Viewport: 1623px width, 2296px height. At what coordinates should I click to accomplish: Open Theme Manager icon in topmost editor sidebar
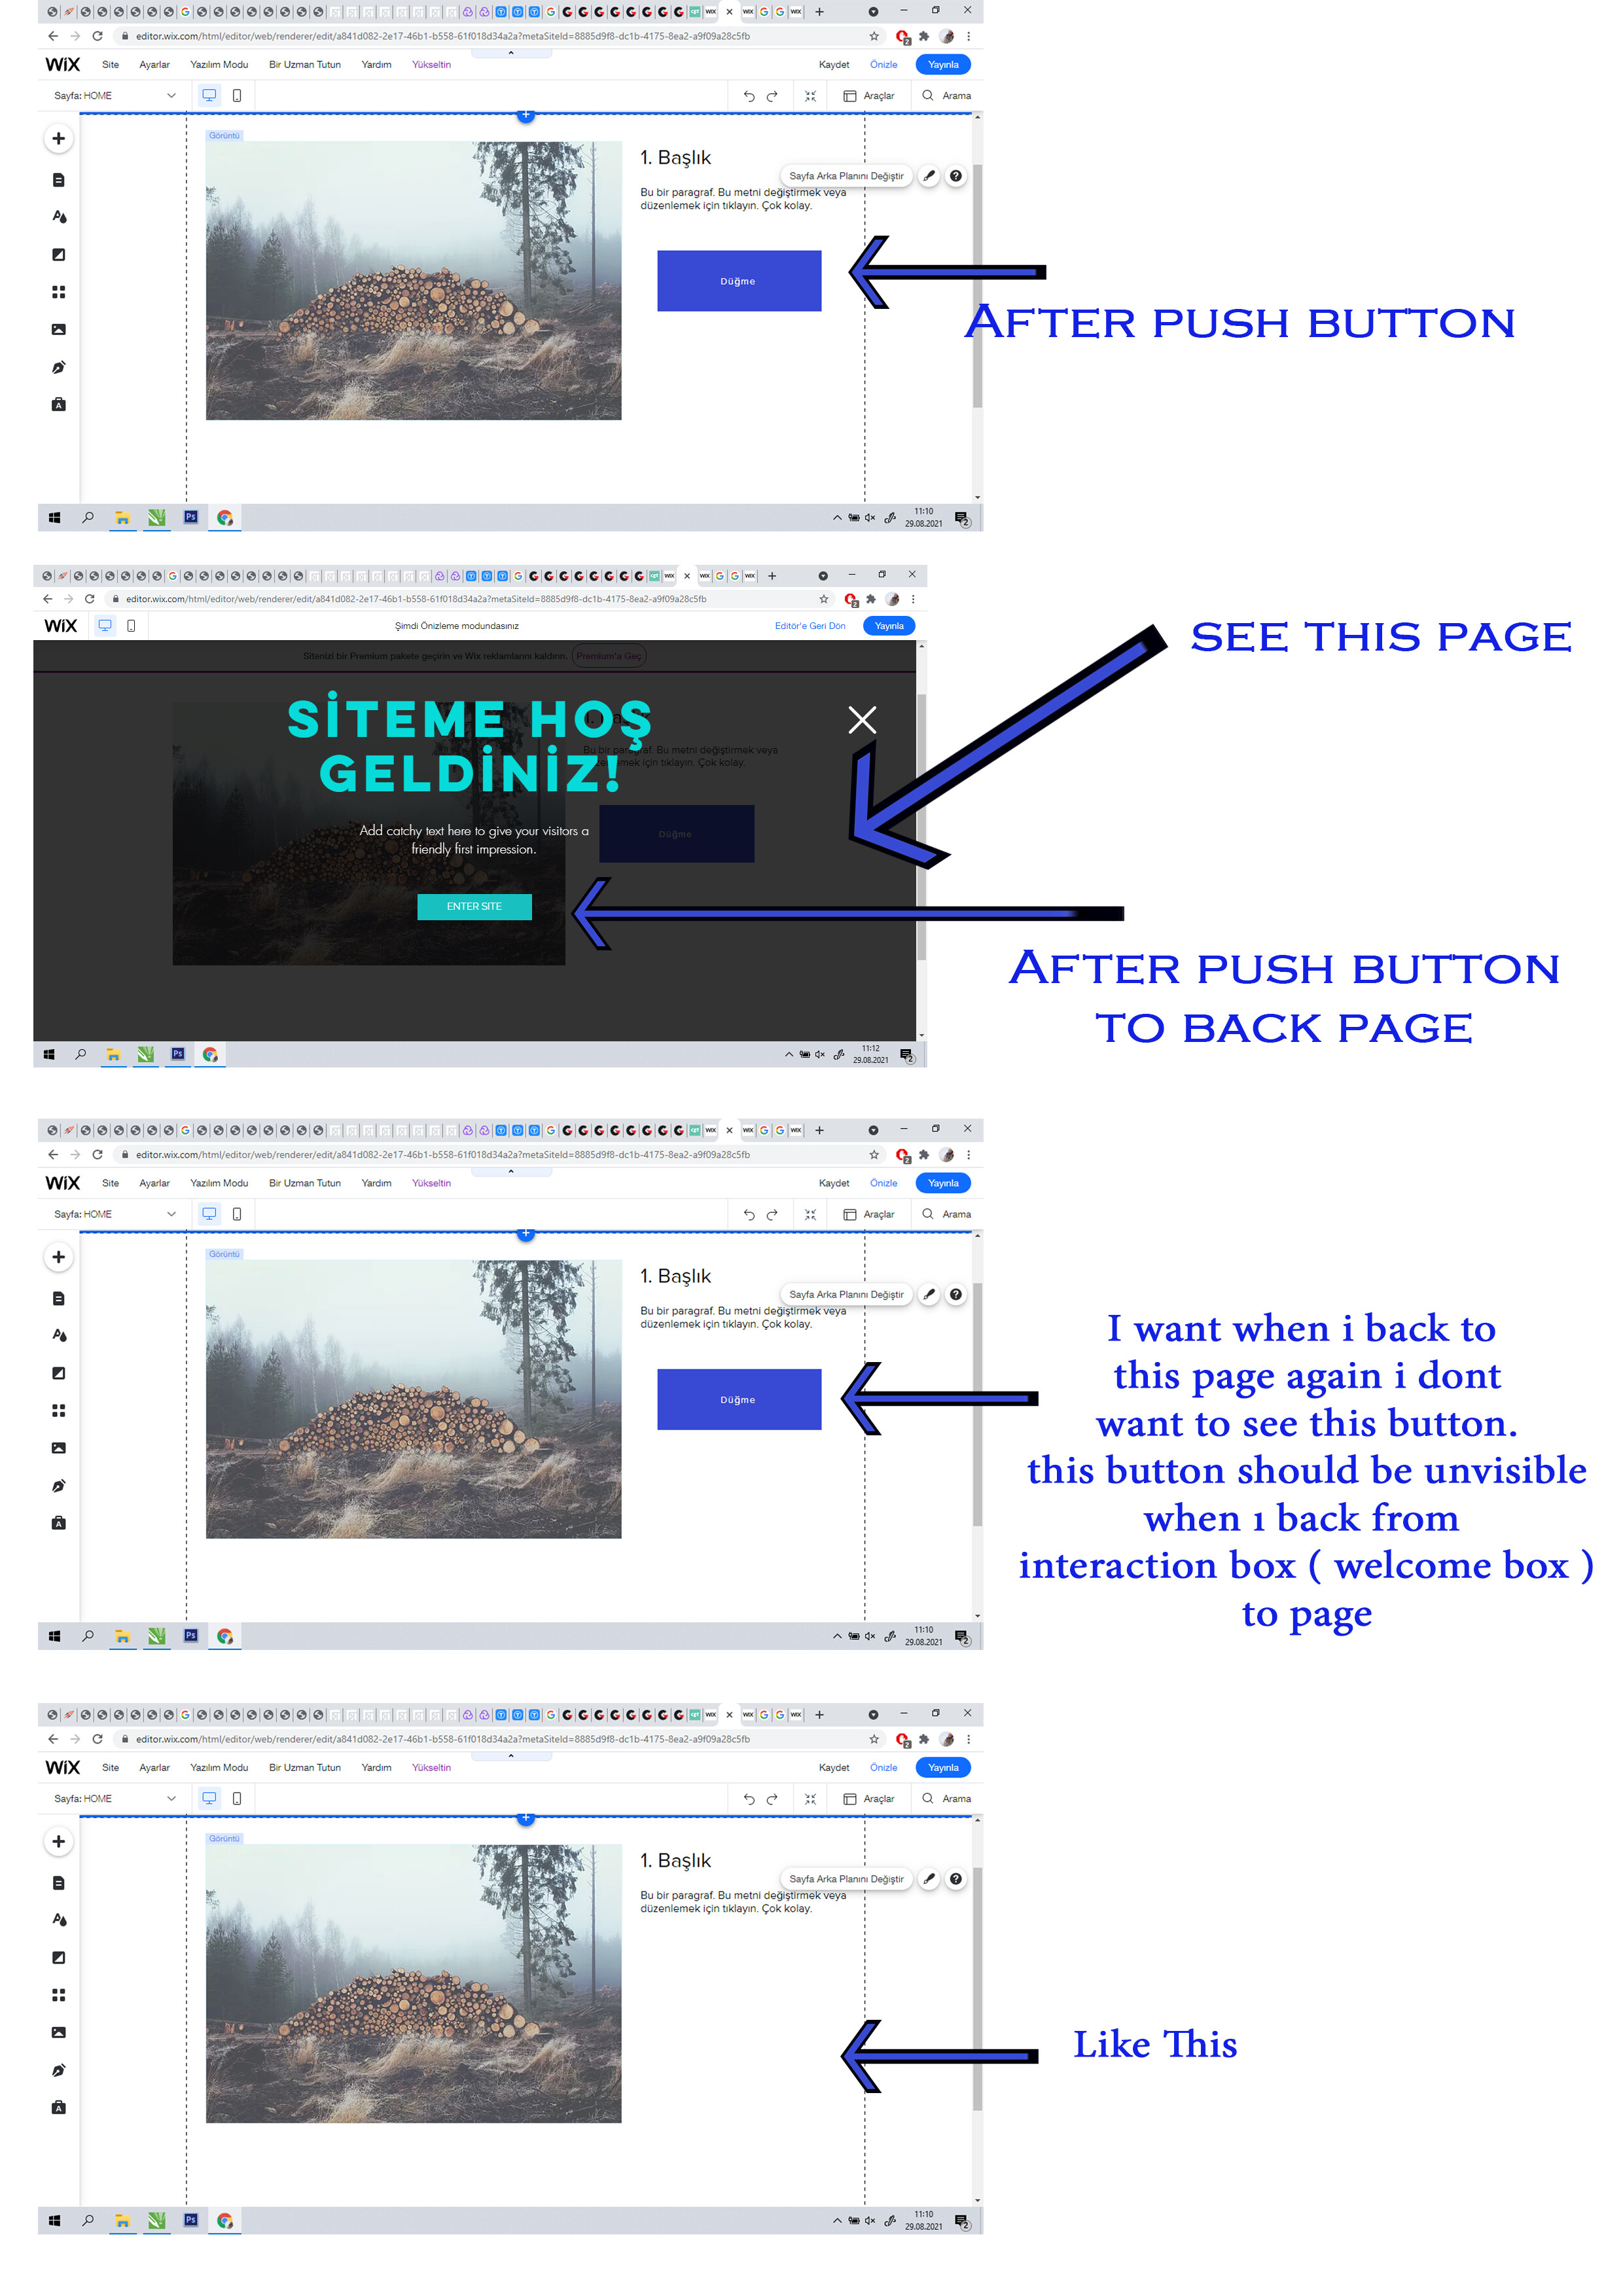58,217
